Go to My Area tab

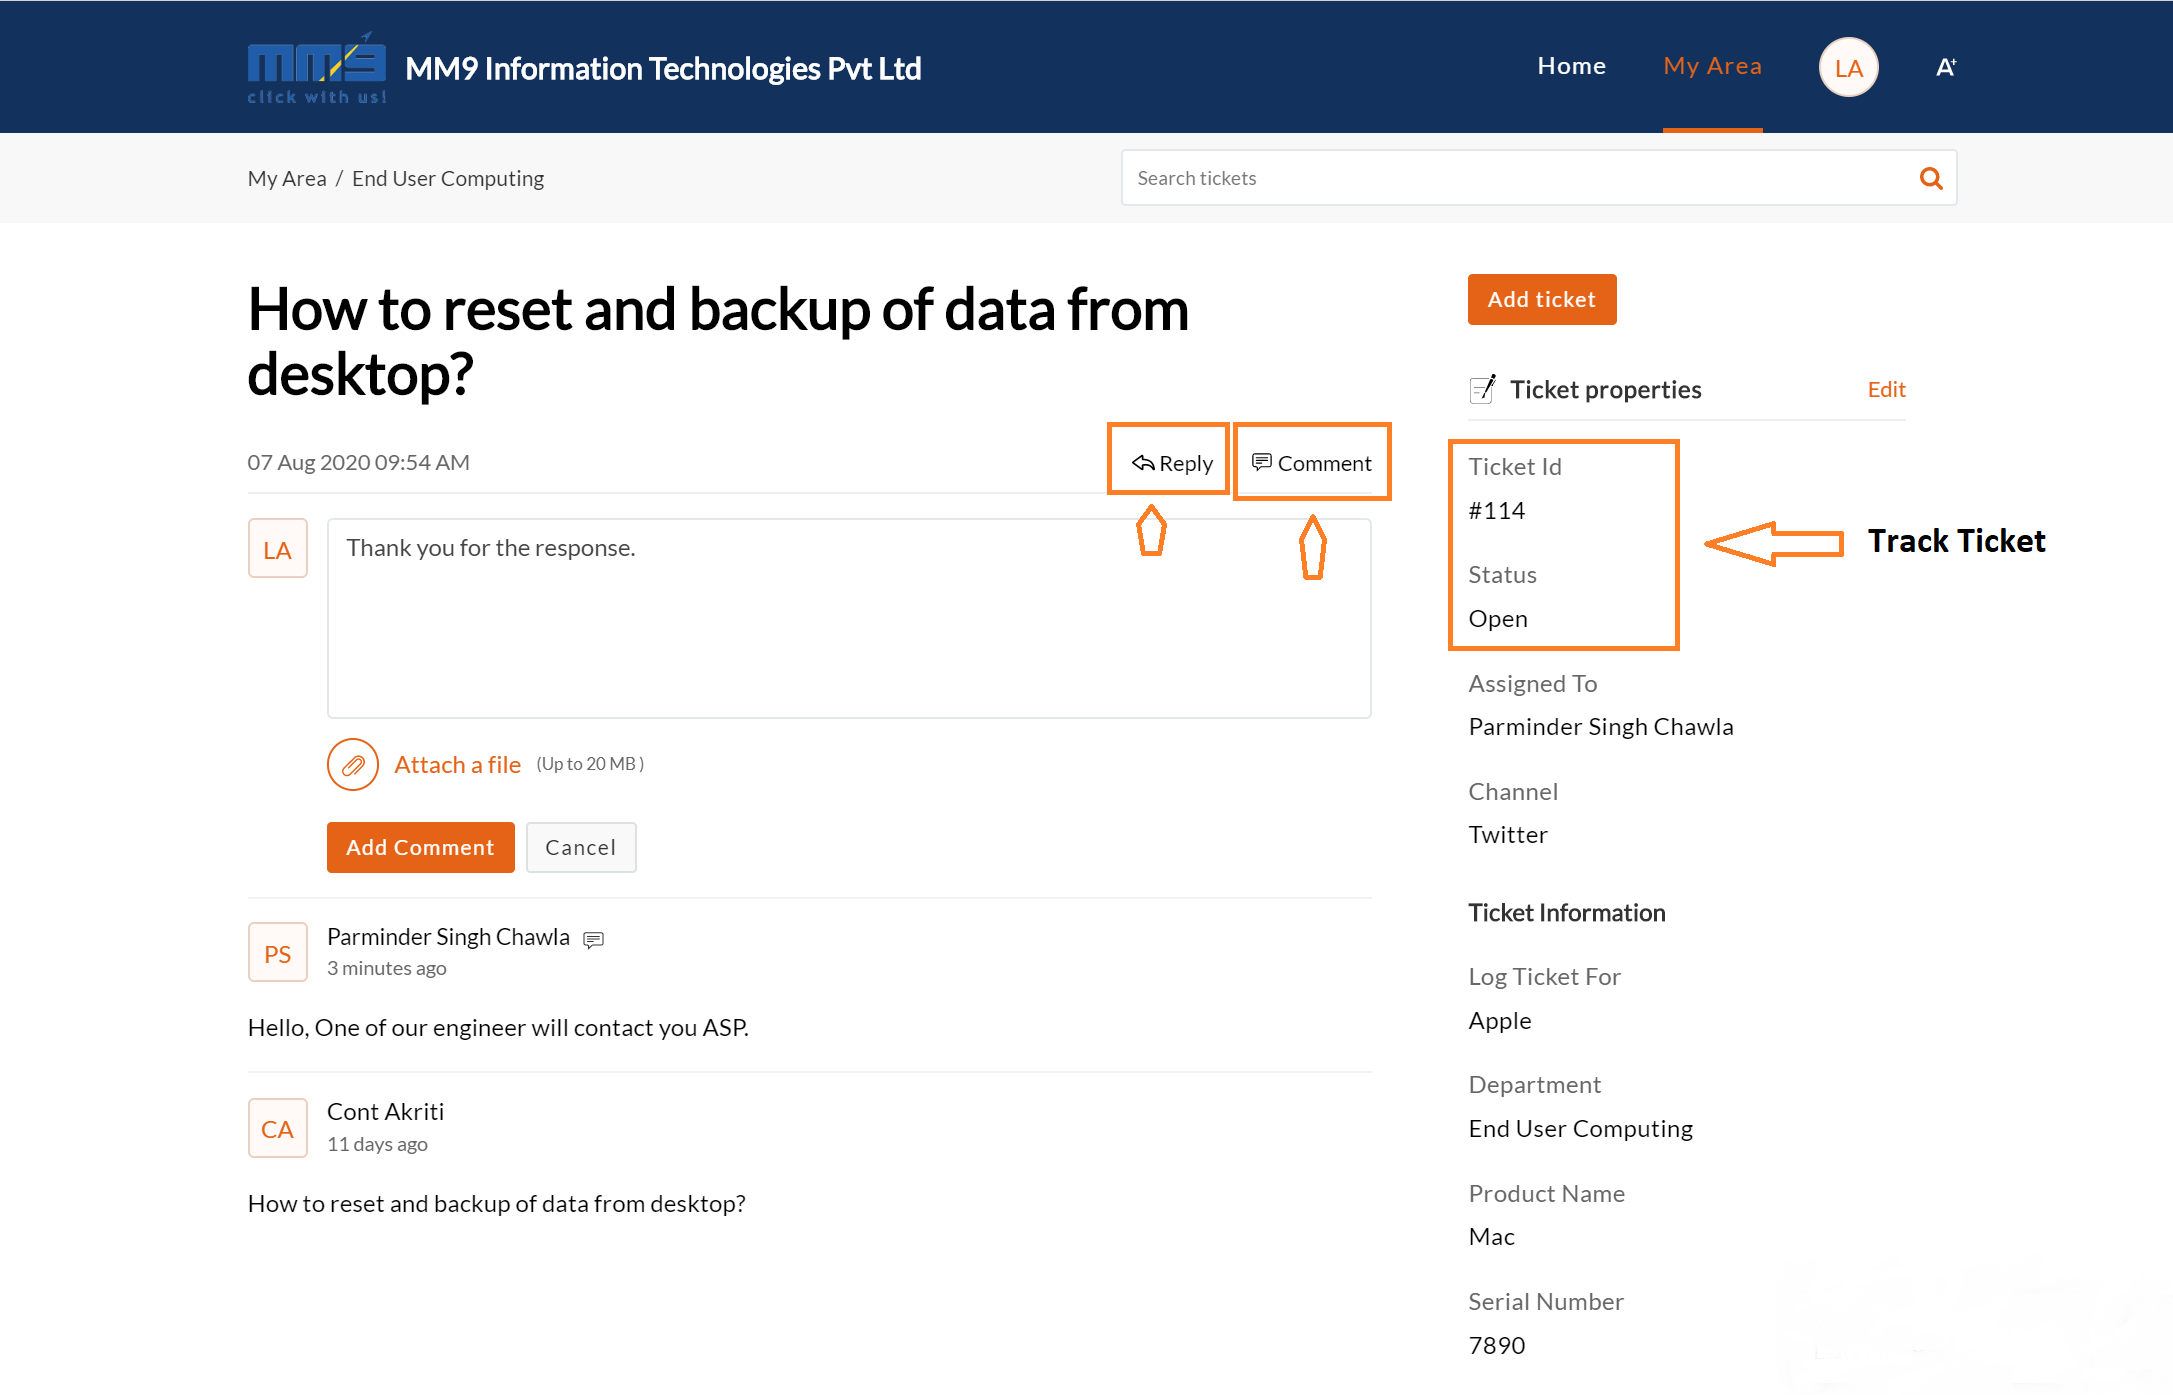click(1711, 66)
